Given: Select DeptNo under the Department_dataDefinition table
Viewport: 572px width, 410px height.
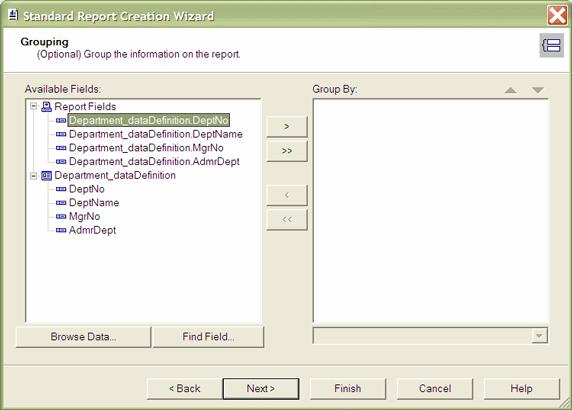Looking at the screenshot, I should click(87, 189).
